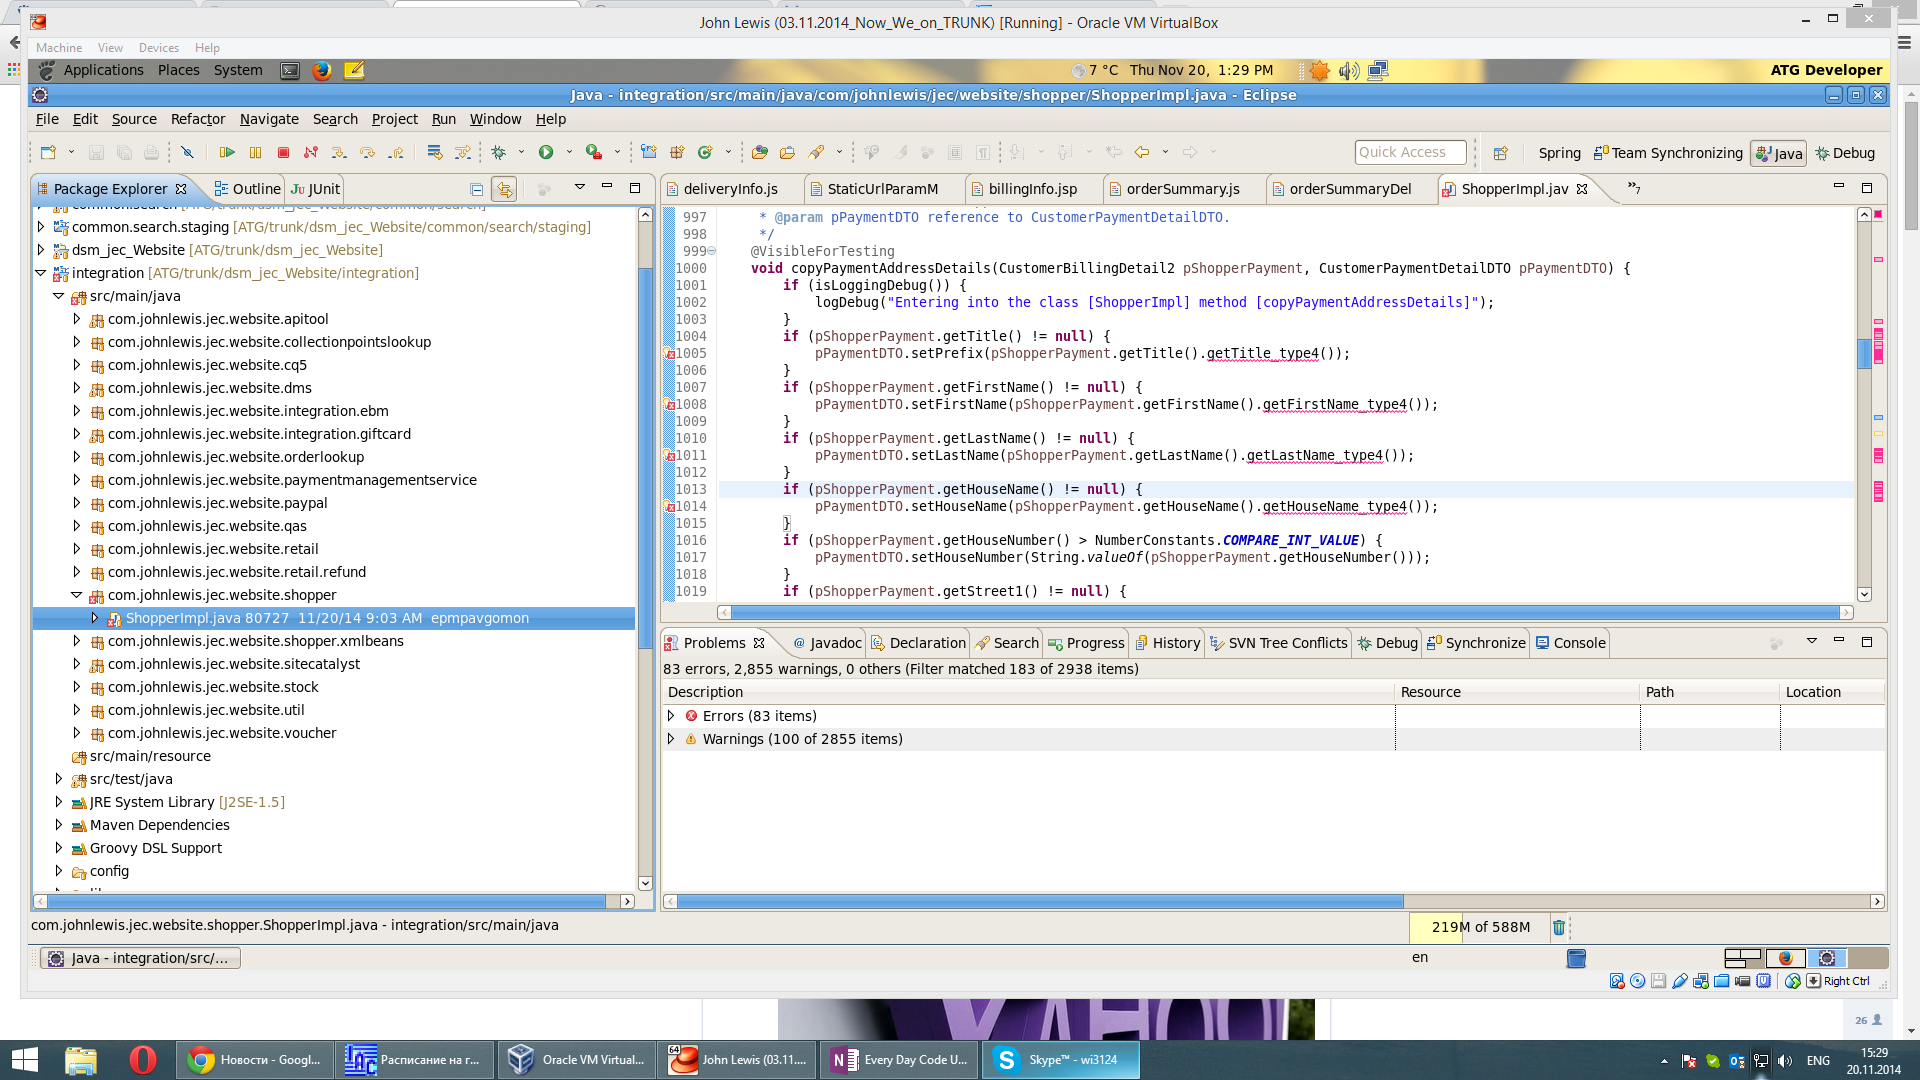Click the red Terminate debug button

(283, 152)
